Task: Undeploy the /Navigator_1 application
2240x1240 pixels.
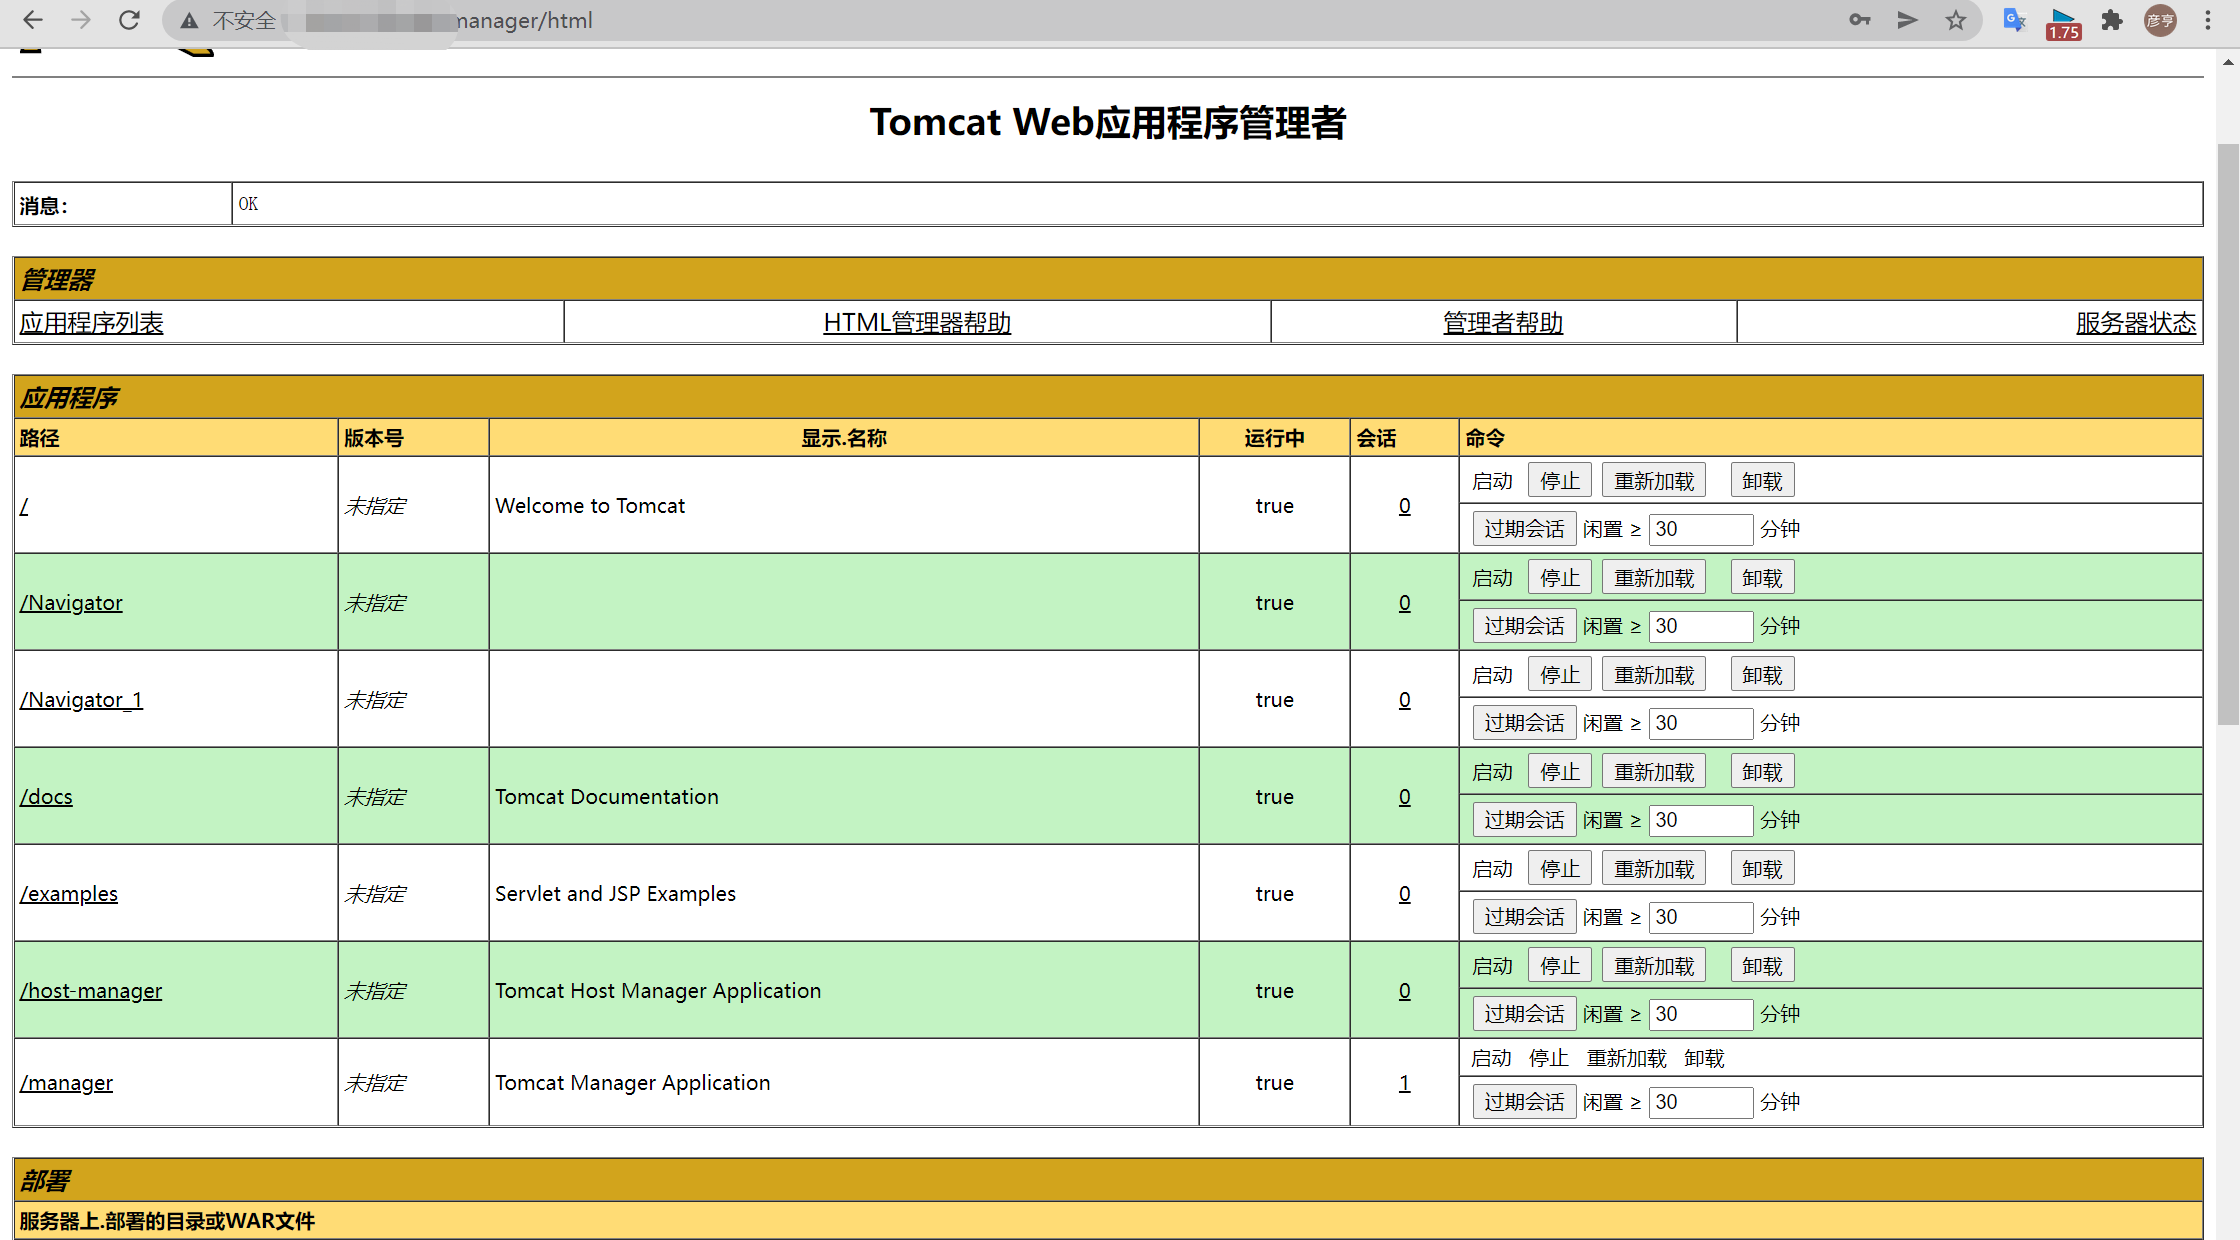Action: click(x=1762, y=675)
